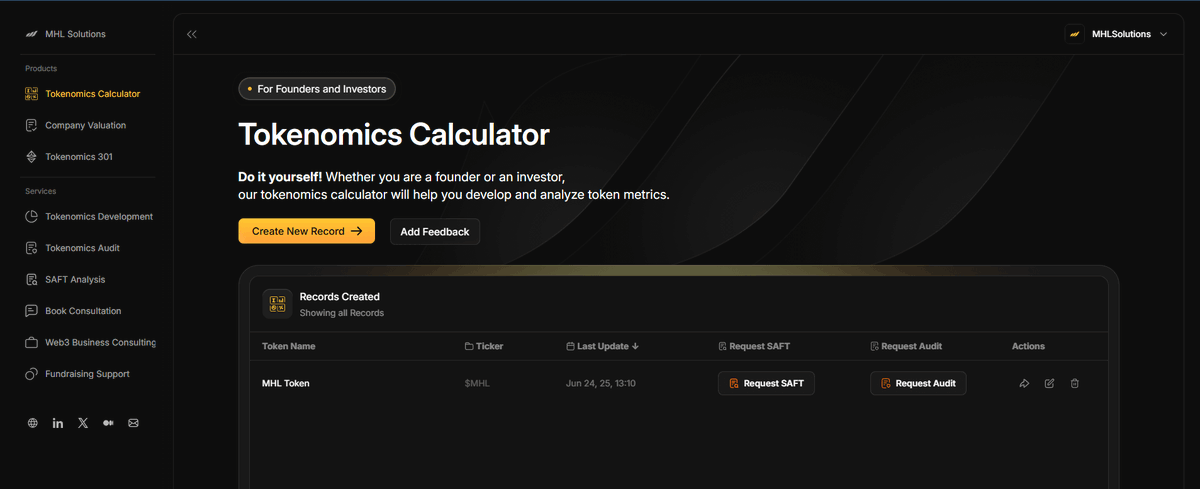Screen dimensions: 1200x489
Task: Click the Book Consultation sidebar icon
Action: click(x=32, y=311)
